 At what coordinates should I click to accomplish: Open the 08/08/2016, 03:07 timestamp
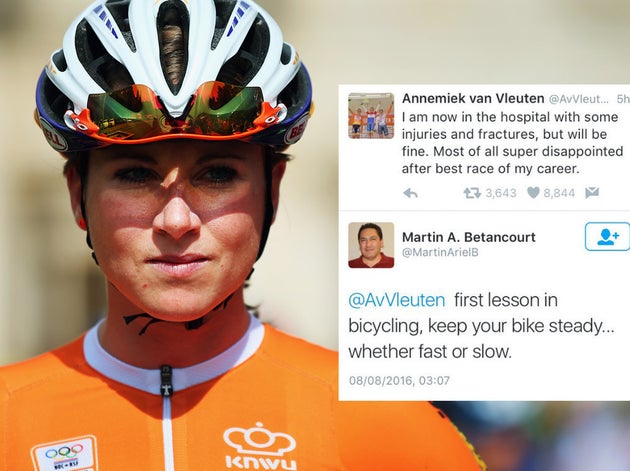[x=399, y=380]
